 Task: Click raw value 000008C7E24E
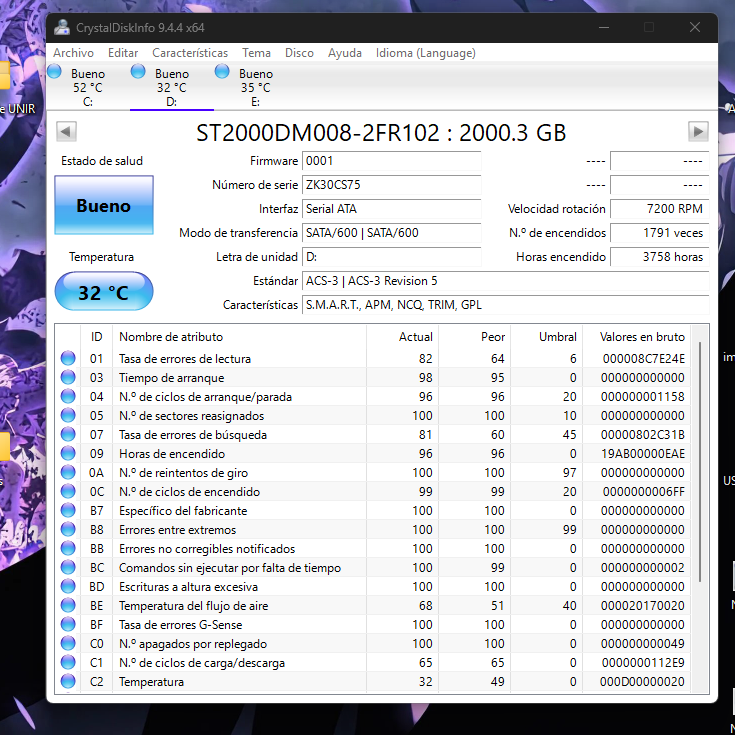643,359
